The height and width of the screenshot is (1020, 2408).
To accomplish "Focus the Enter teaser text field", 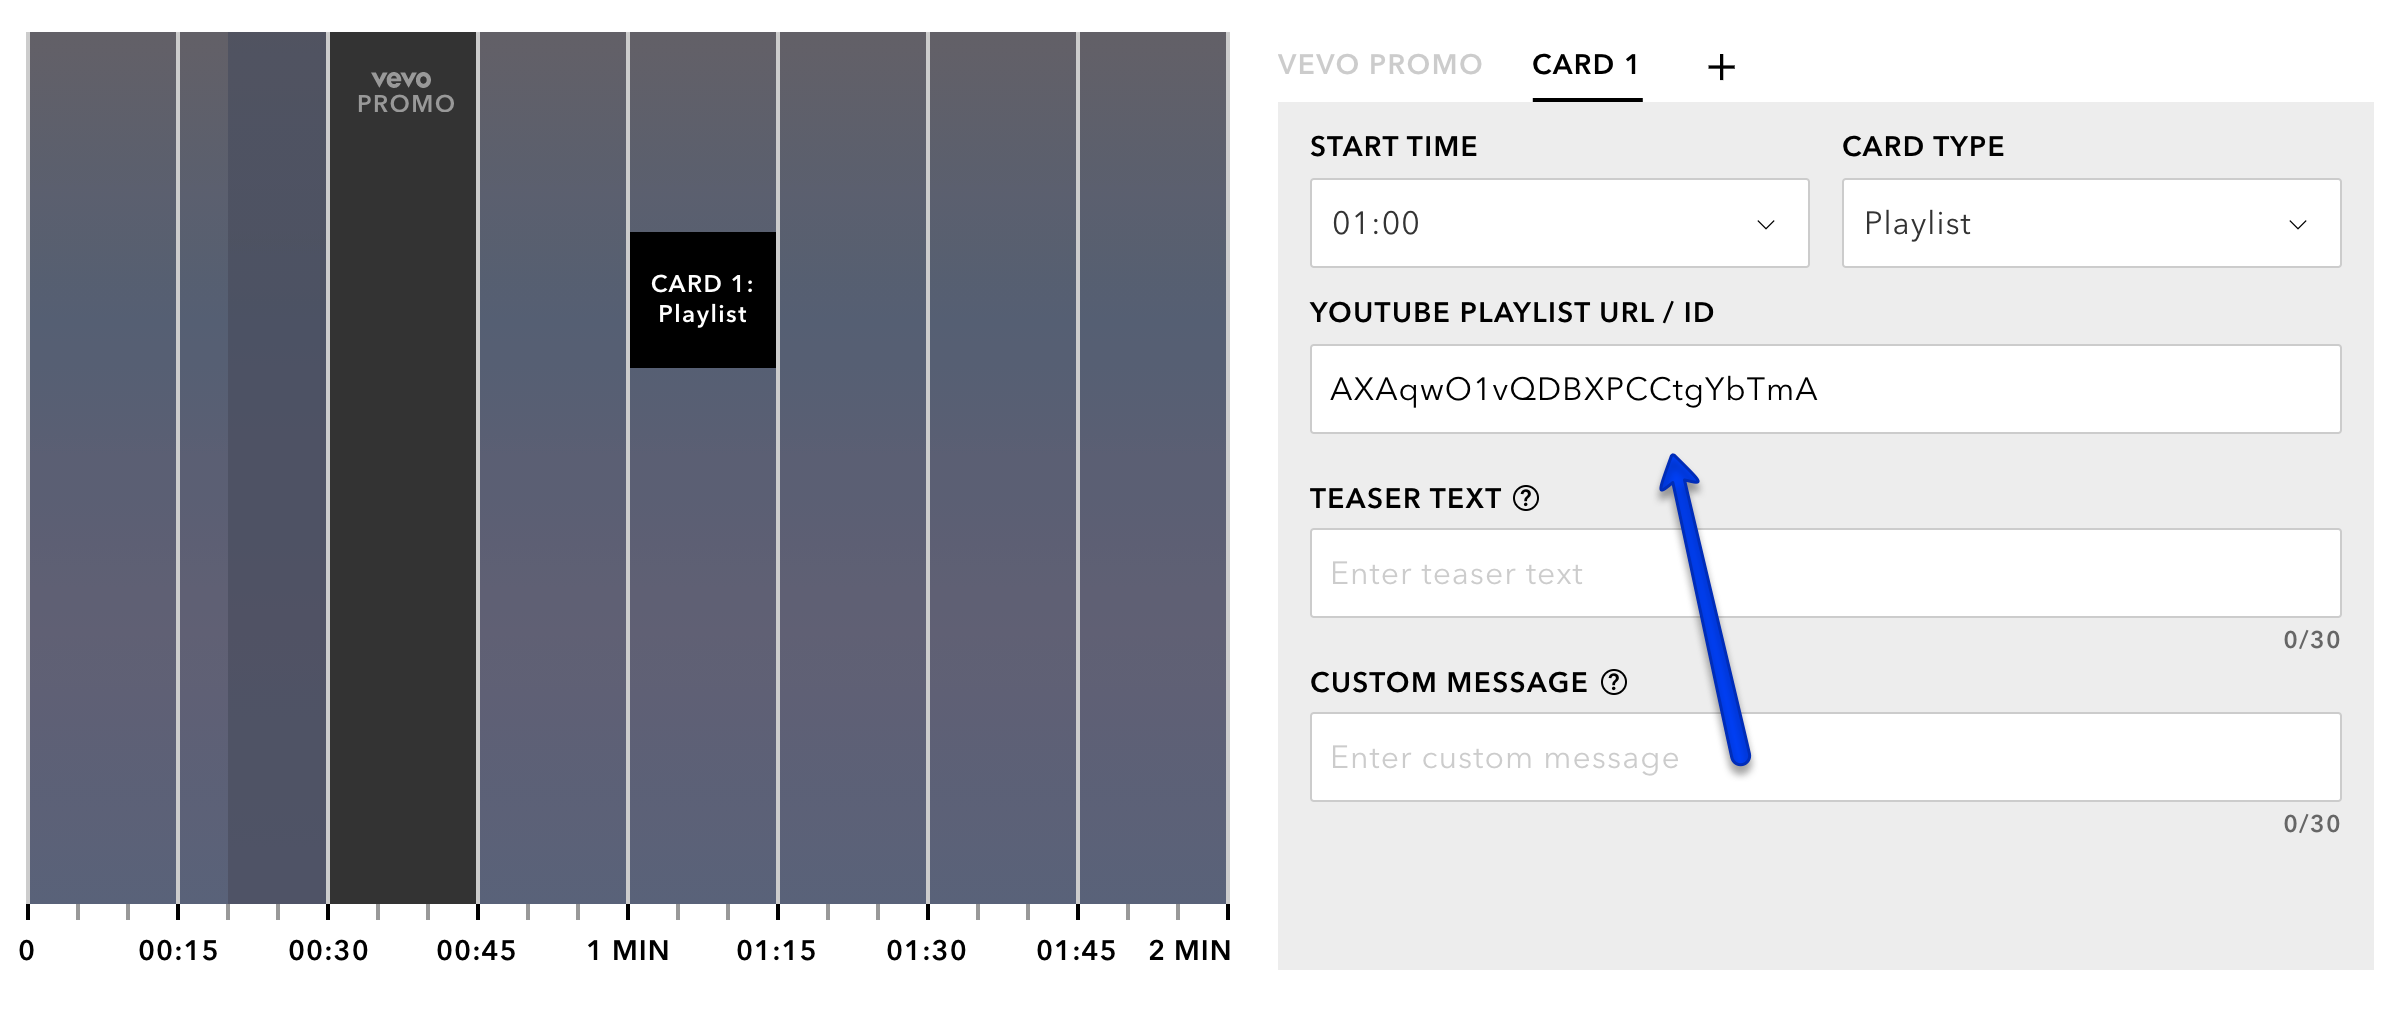I will (x=1826, y=573).
